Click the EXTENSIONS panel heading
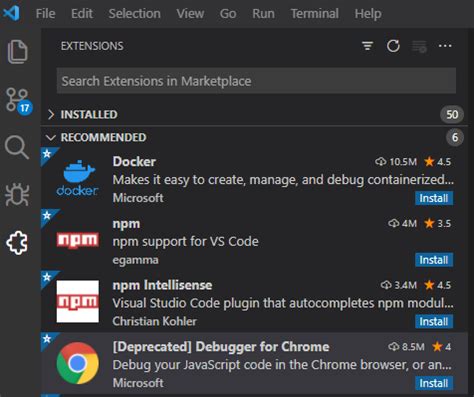 (x=92, y=46)
